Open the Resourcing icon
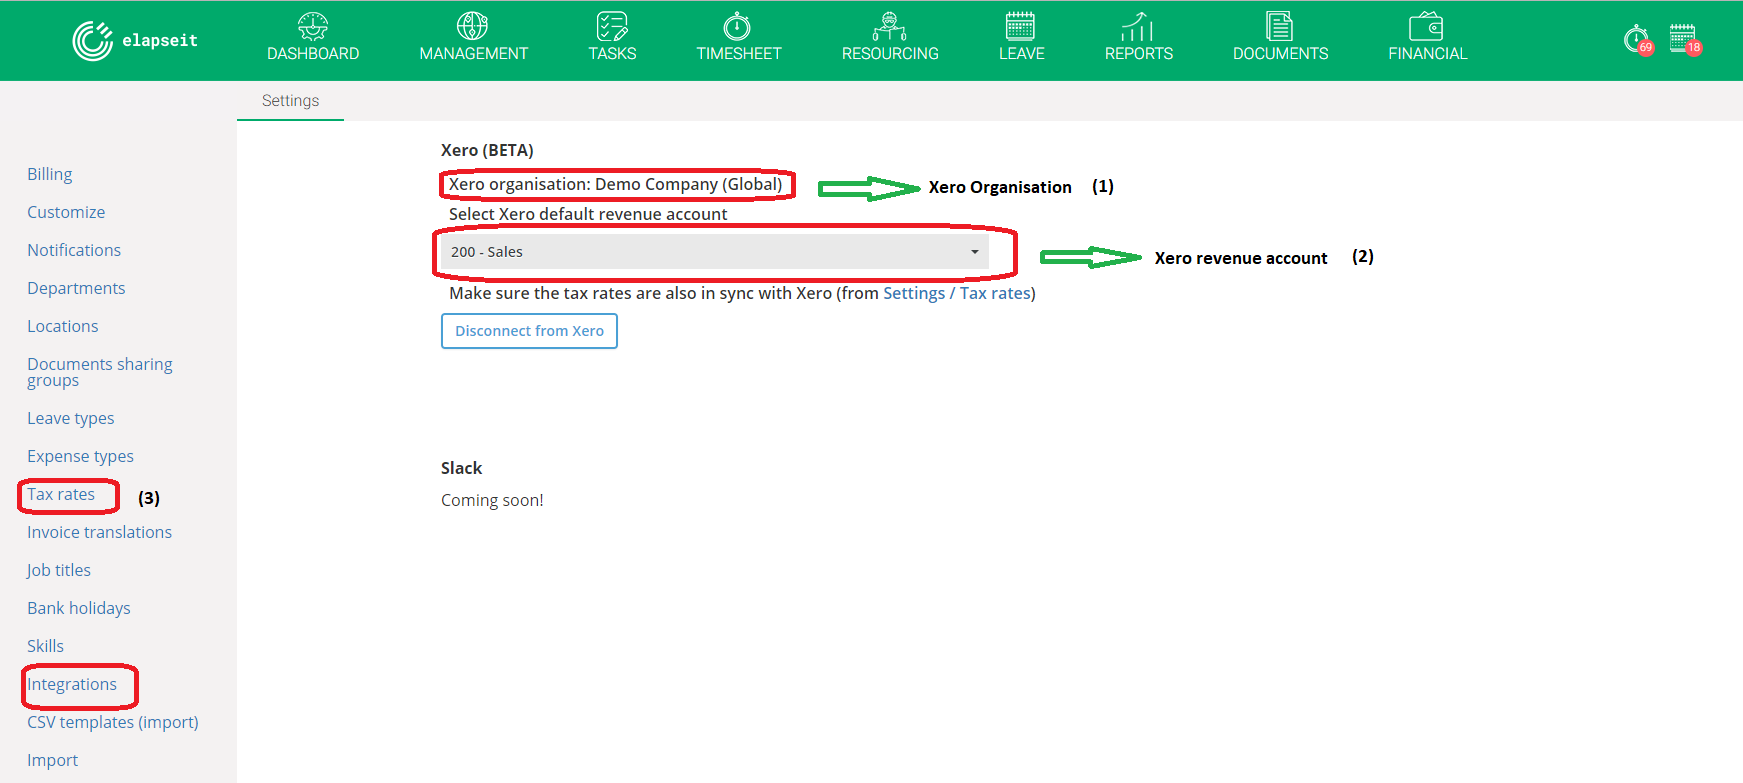The height and width of the screenshot is (783, 1743). (x=890, y=26)
